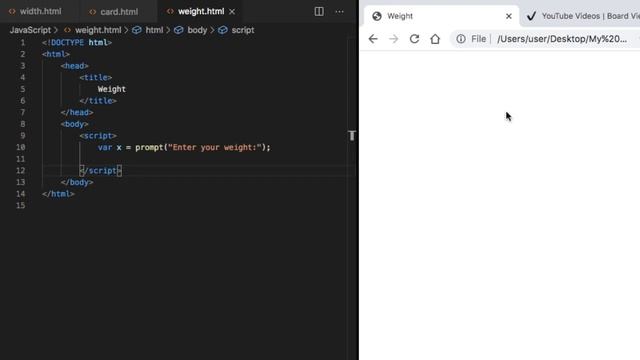Click the opening title tag

pos(96,78)
